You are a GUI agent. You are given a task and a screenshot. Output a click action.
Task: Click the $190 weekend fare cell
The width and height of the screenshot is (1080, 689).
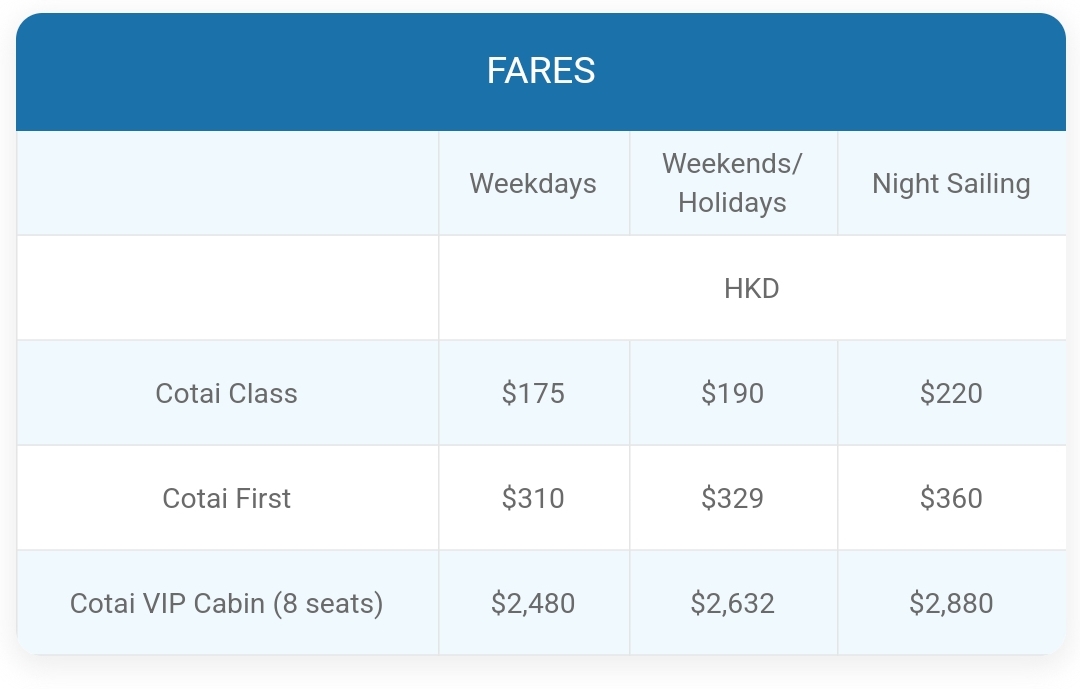(732, 393)
